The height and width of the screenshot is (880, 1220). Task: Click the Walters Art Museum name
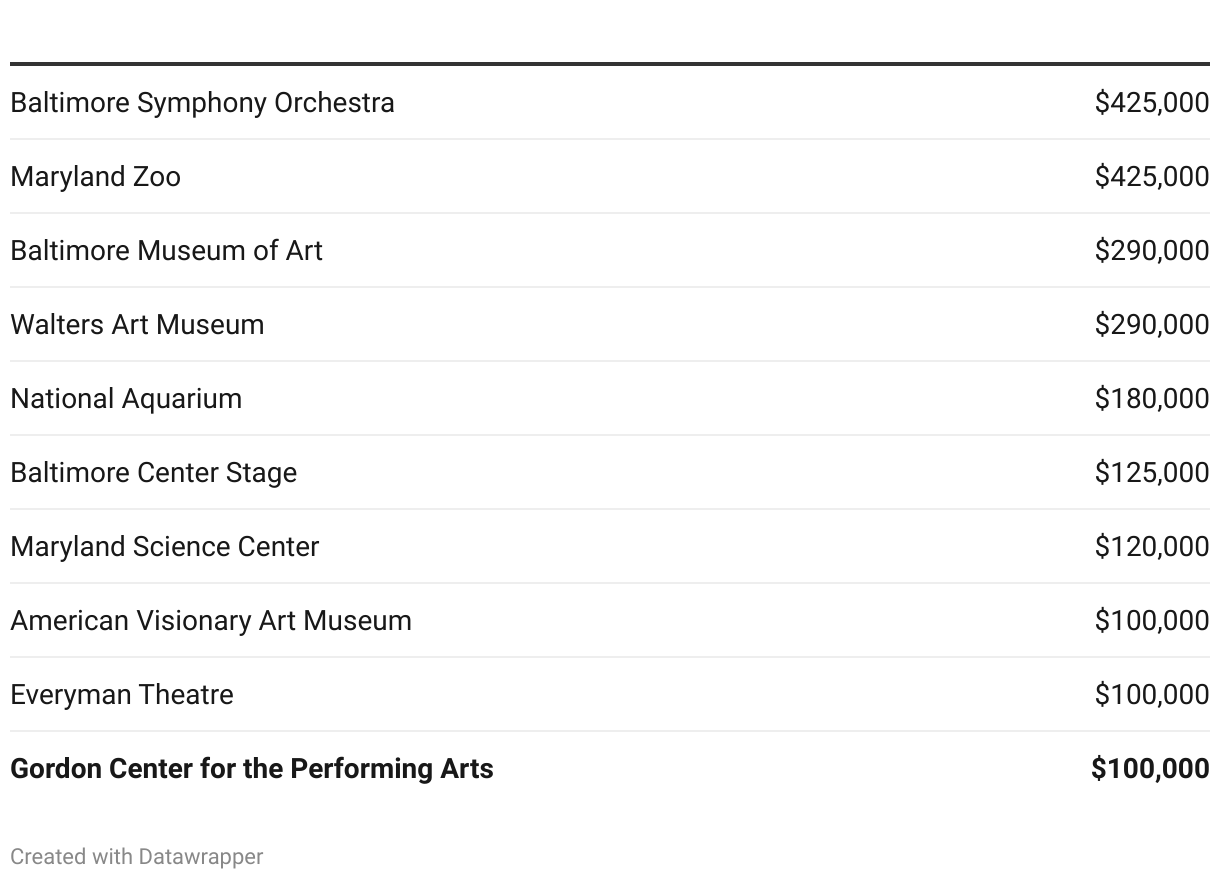click(x=137, y=325)
